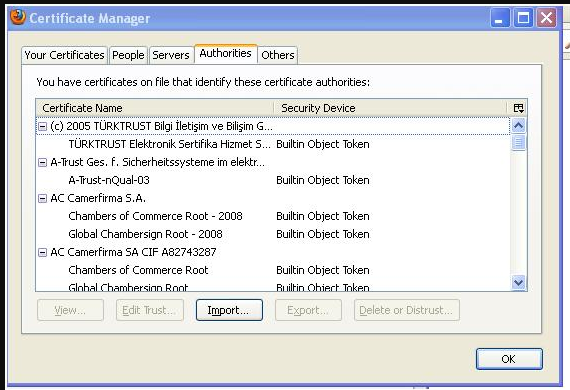Switch to the Servers tab
Image resolution: width=570 pixels, height=390 pixels.
click(171, 55)
